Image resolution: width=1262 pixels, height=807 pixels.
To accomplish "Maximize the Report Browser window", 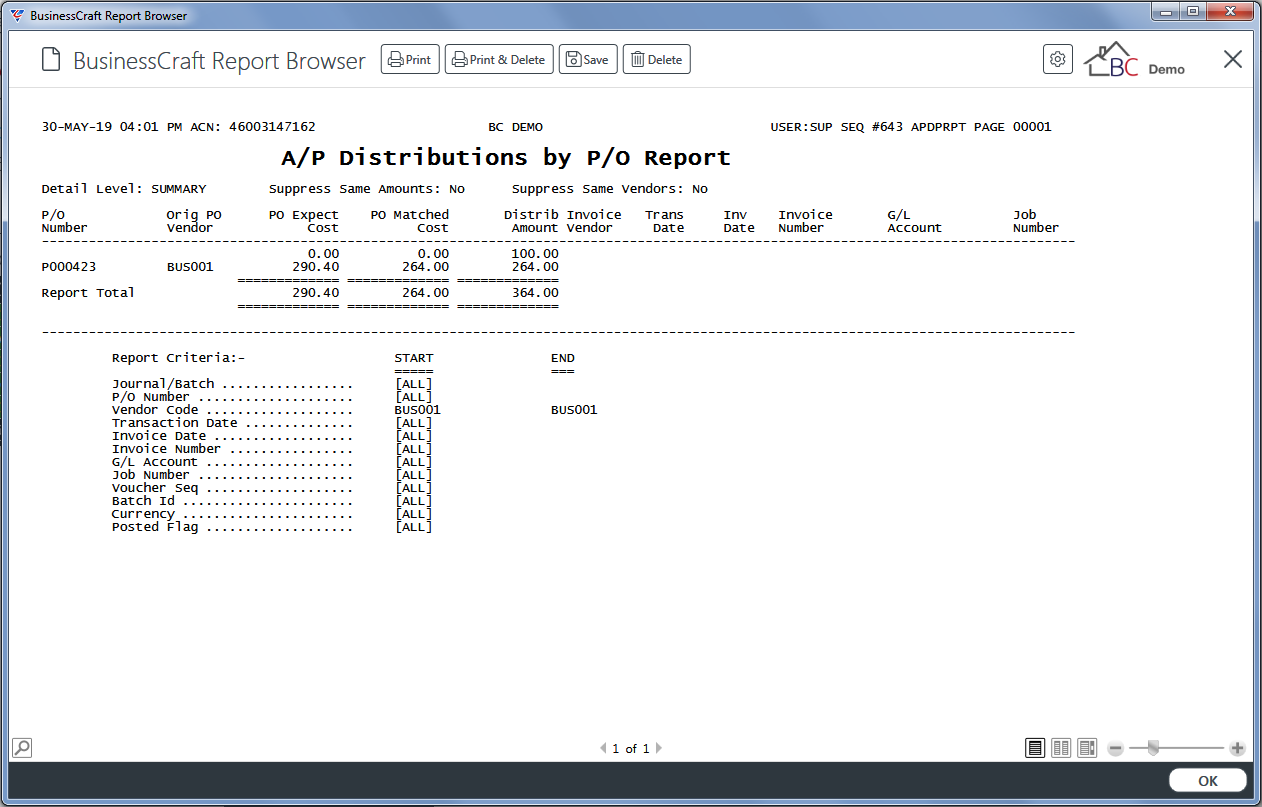I will 1192,11.
